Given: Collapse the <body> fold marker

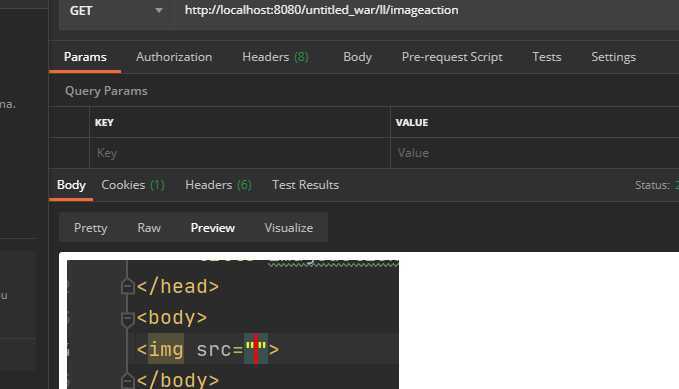Looking at the screenshot, I should [128, 319].
